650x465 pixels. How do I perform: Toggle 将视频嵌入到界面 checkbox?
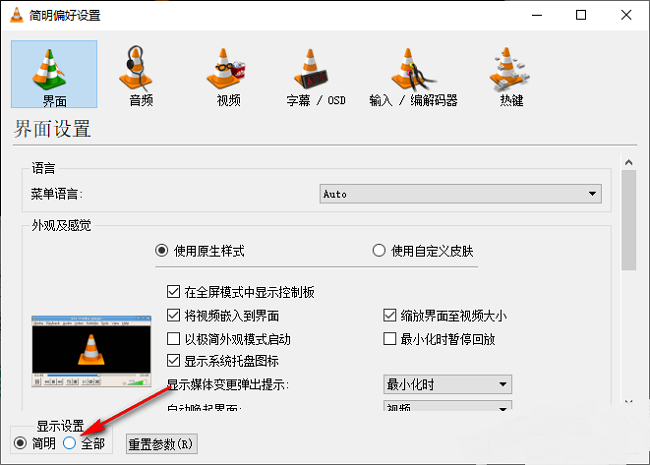coord(173,315)
